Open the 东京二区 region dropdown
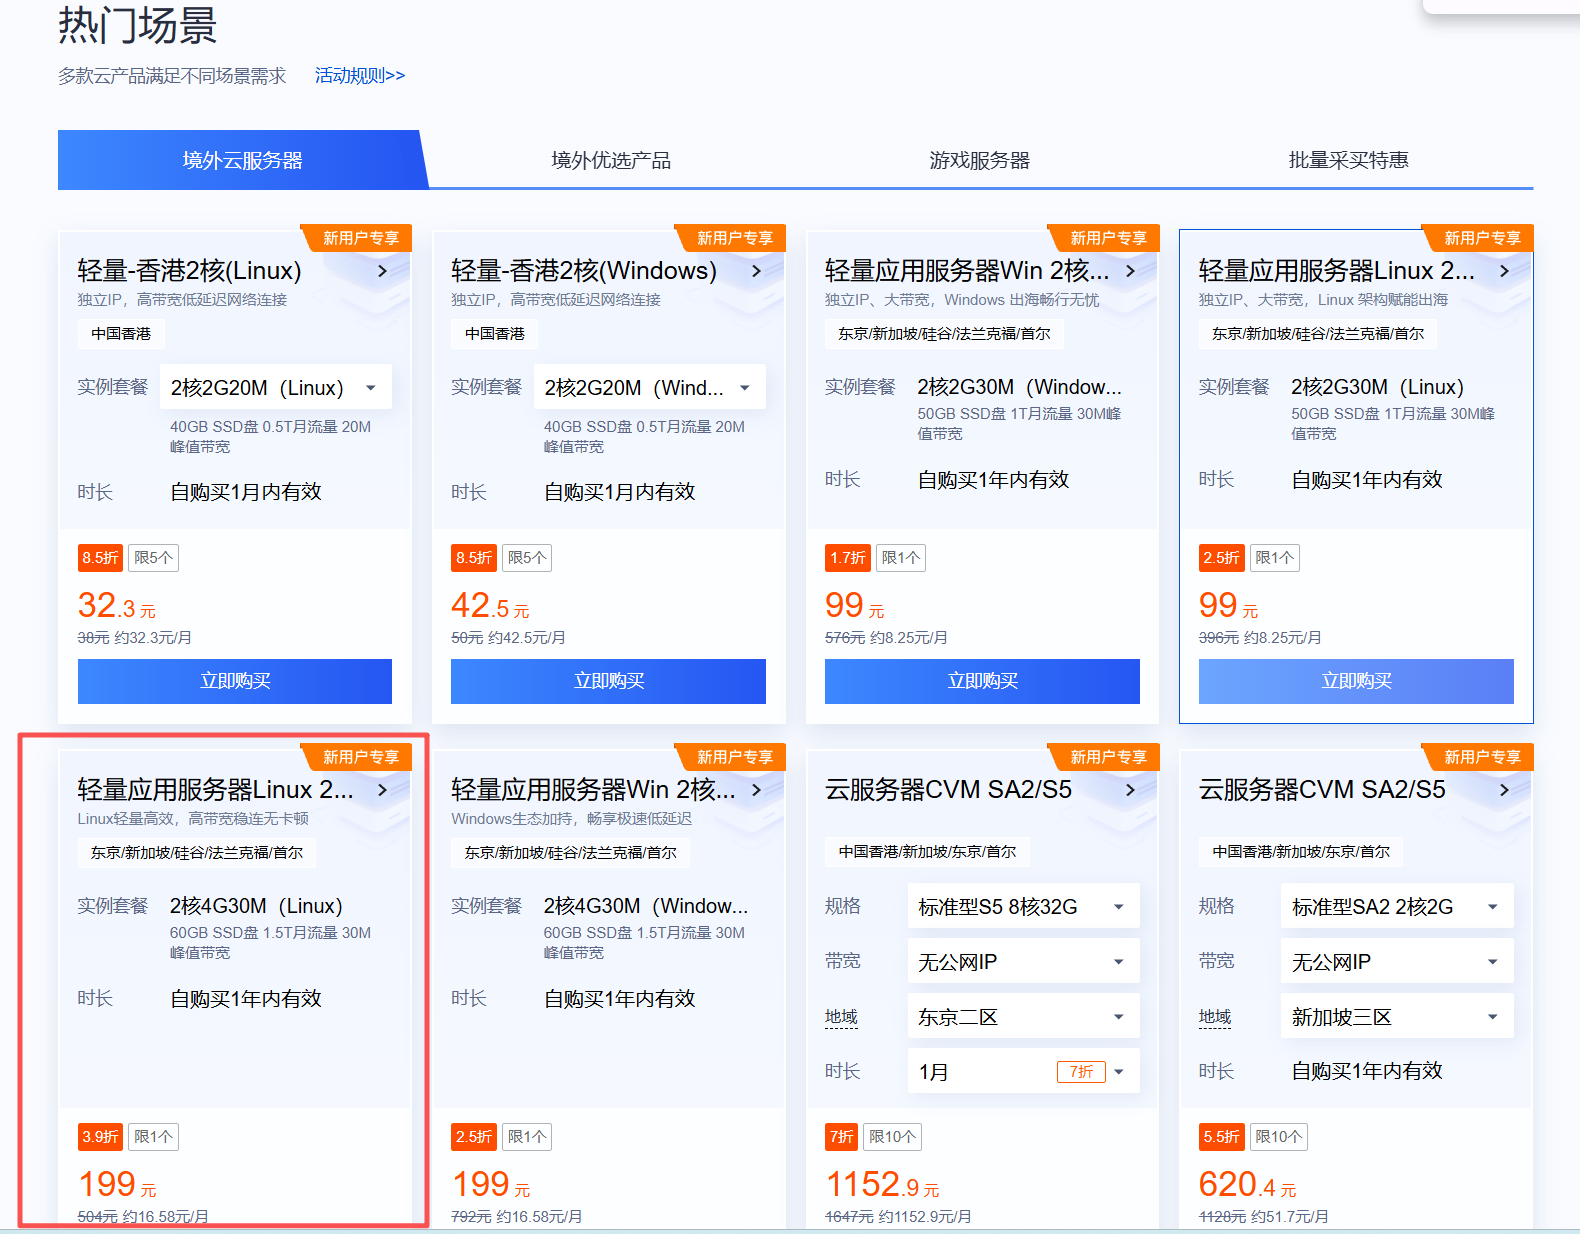 pos(1023,1017)
